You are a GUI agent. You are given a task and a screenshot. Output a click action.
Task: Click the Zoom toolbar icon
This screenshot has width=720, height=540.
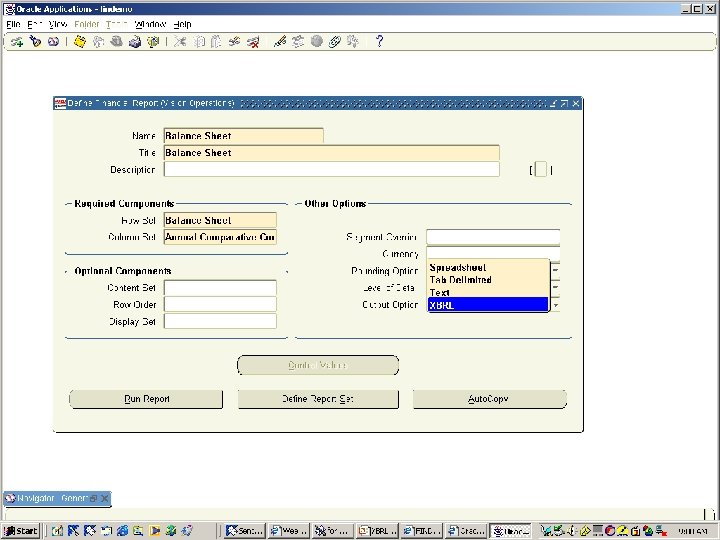pos(298,42)
